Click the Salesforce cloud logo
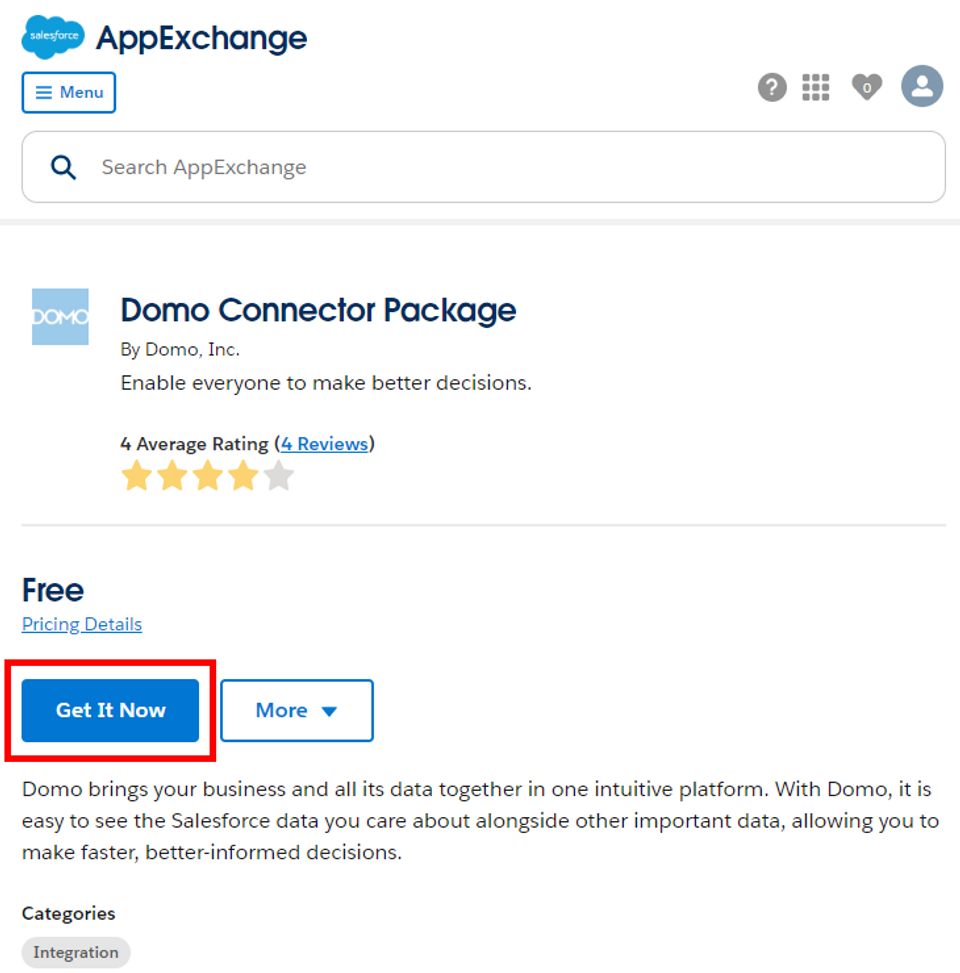960x973 pixels. [53, 37]
